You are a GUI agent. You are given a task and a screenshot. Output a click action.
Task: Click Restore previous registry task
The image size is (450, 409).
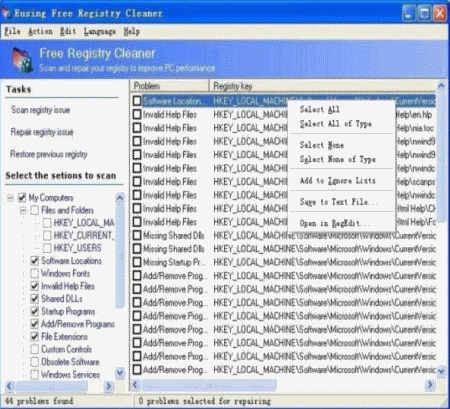point(49,154)
